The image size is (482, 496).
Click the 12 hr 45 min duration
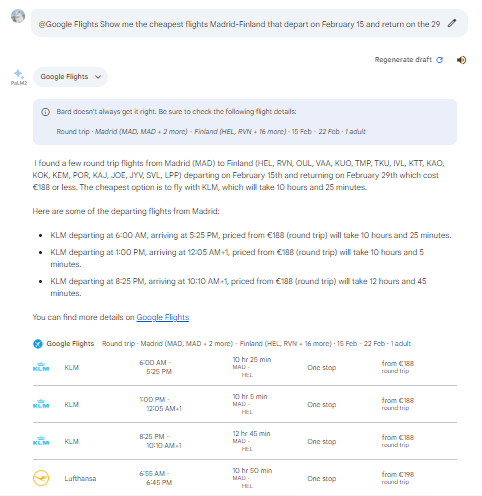pos(251,434)
